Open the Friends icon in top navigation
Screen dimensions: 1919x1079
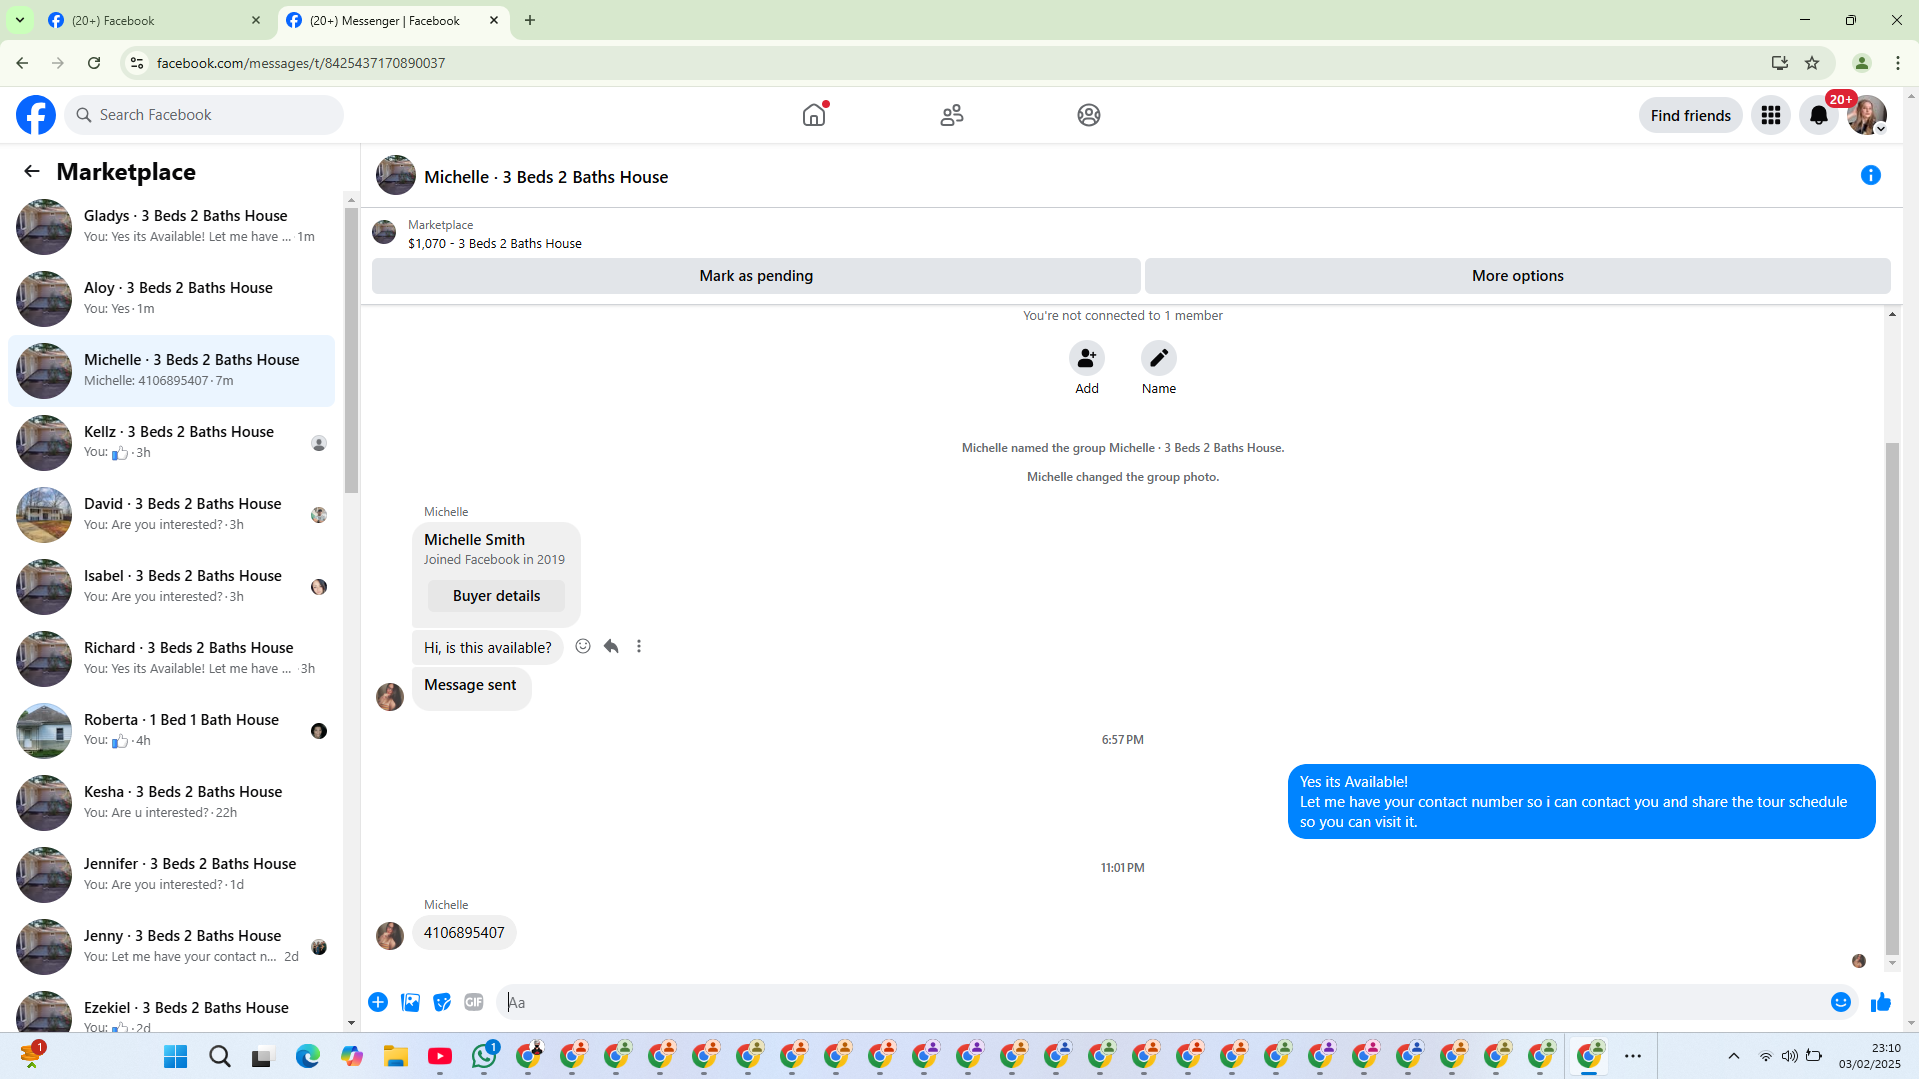tap(952, 115)
